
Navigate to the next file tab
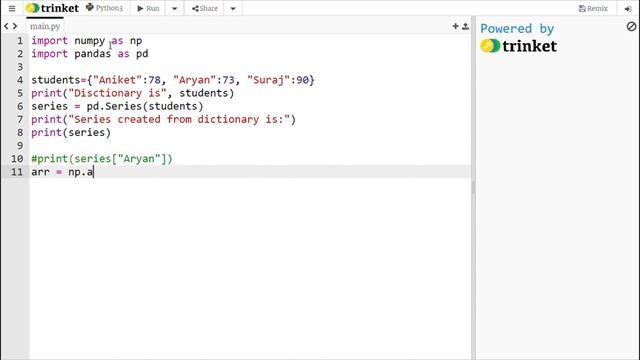15,26
